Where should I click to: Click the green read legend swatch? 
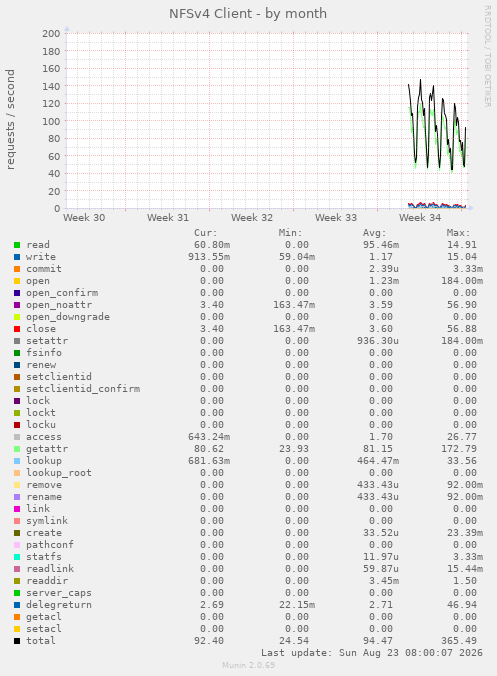tap(17, 245)
